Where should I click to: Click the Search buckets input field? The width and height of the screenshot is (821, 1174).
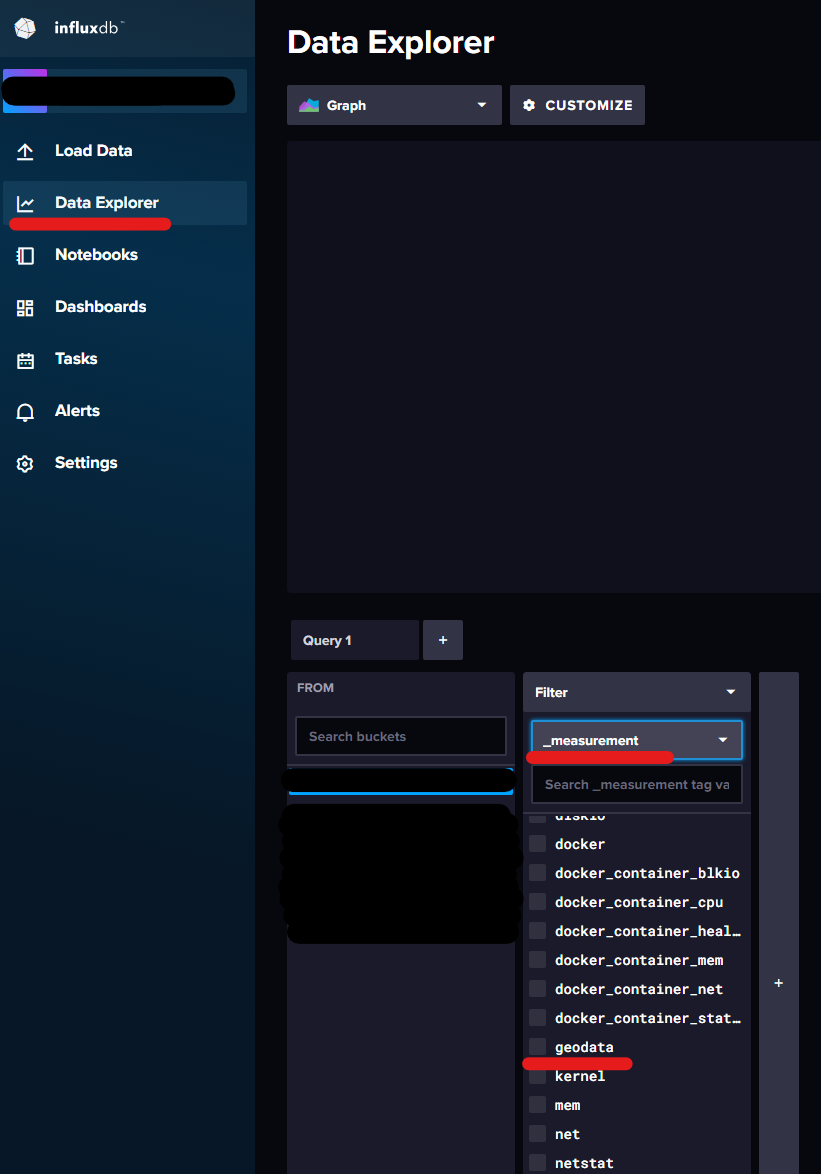[x=401, y=737]
